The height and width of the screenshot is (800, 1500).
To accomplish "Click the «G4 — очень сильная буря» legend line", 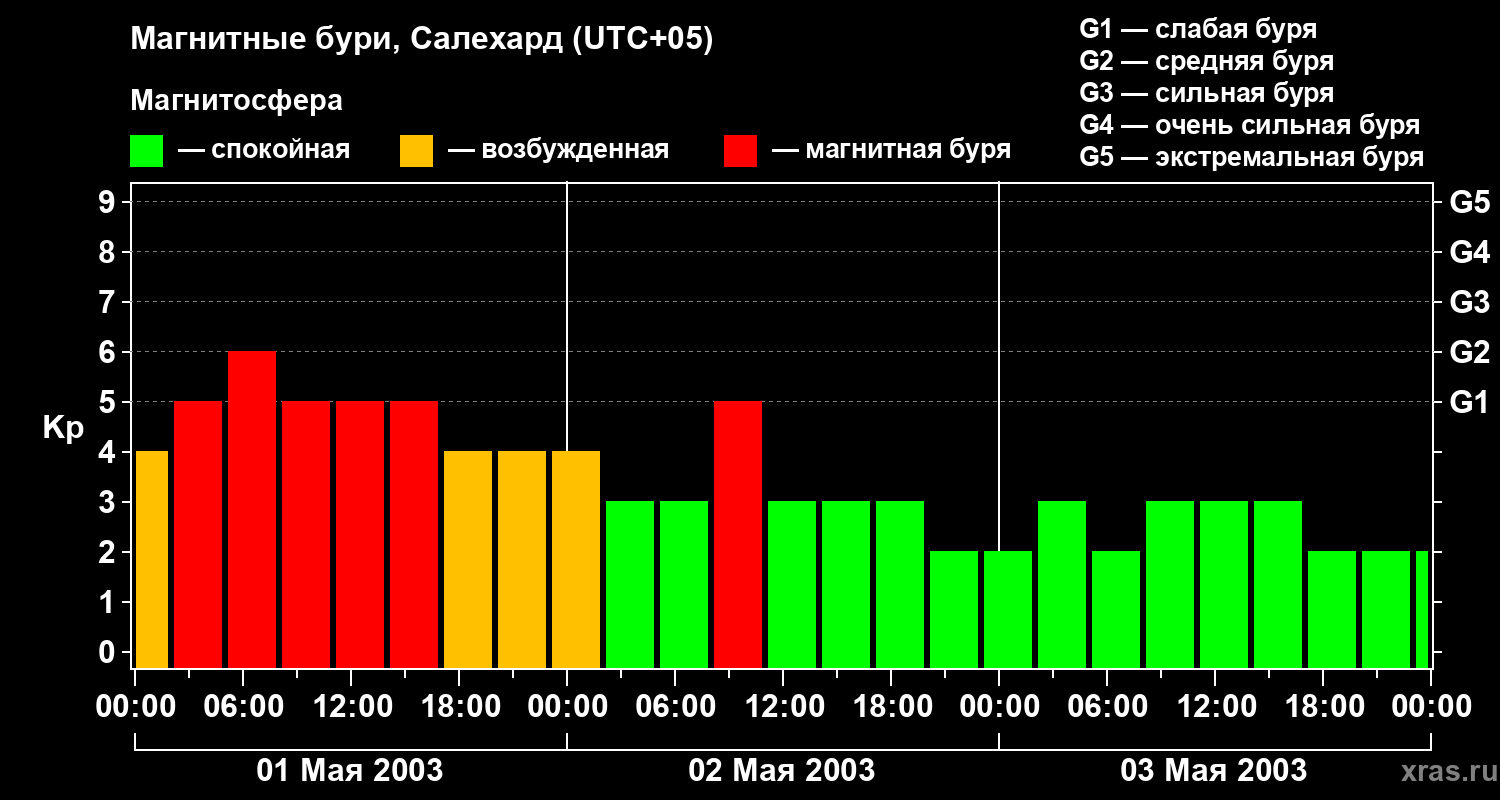I will [1250, 125].
